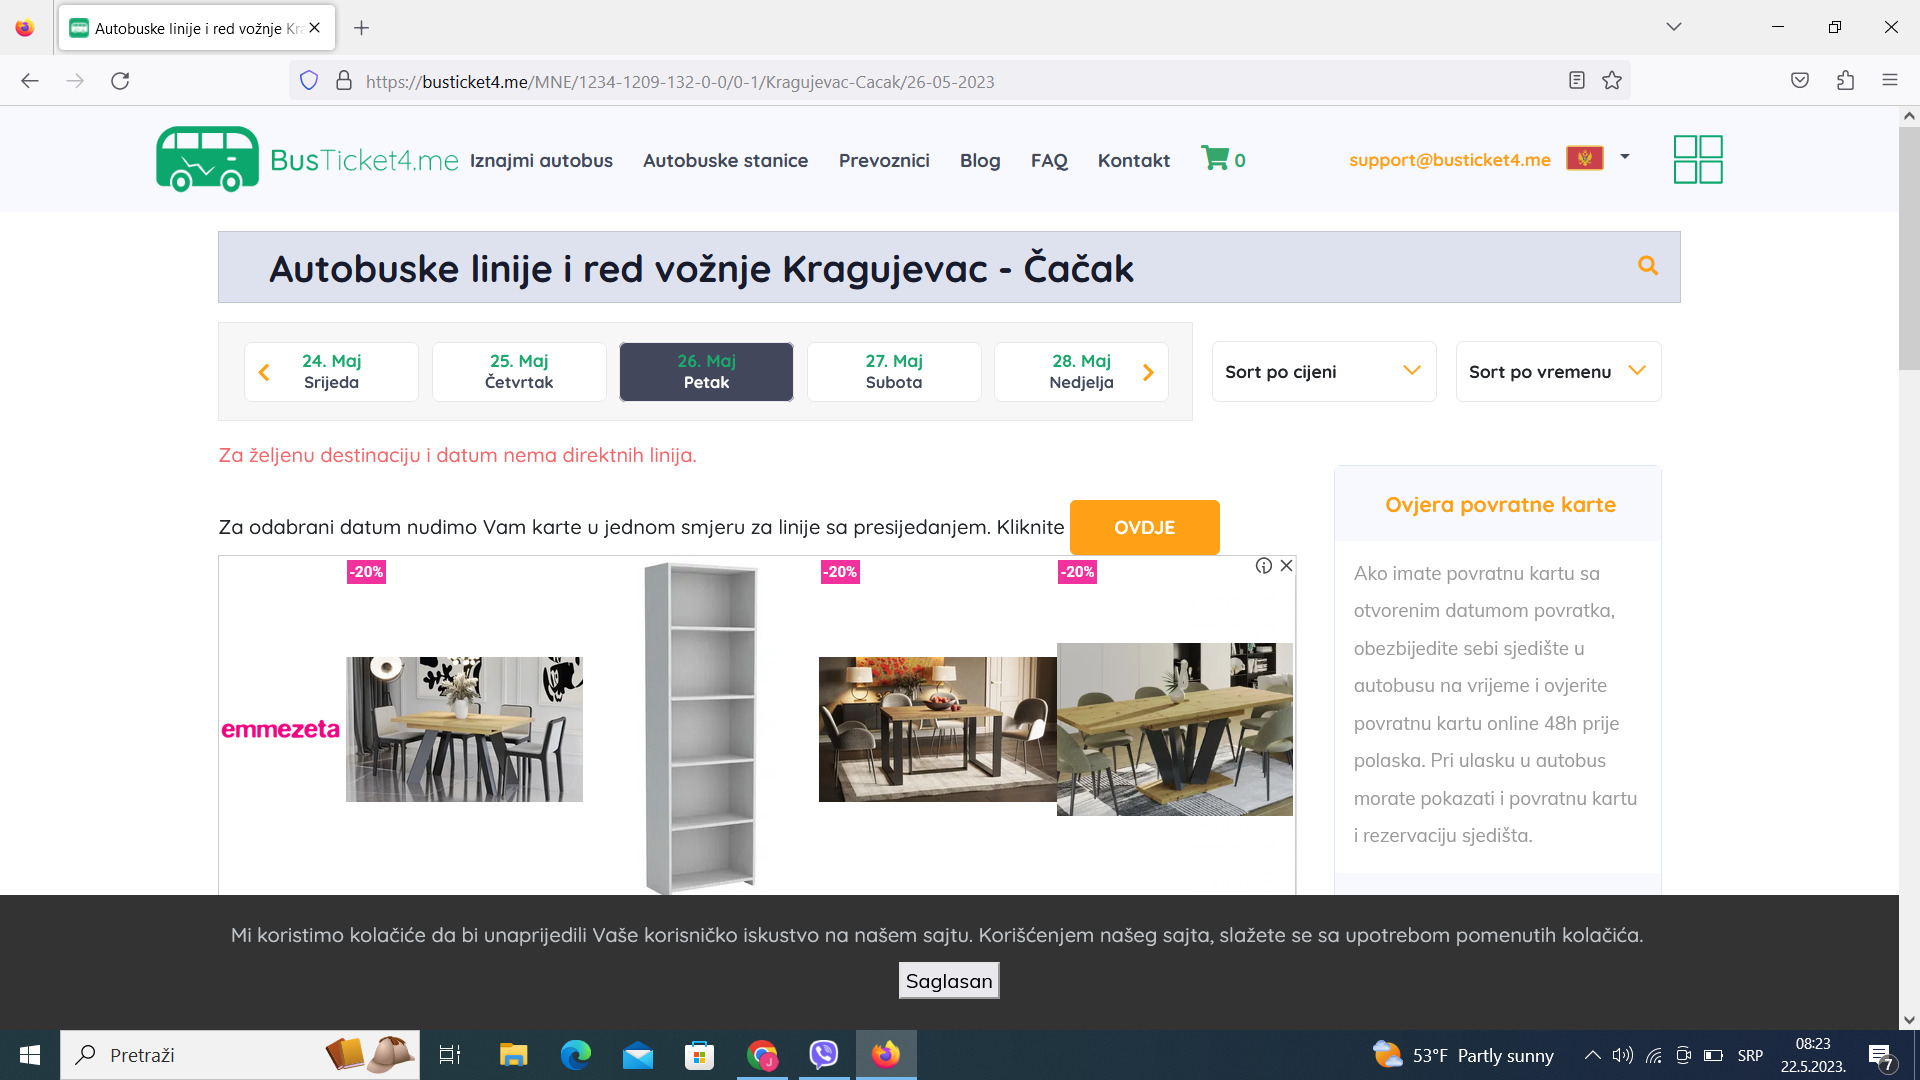The height and width of the screenshot is (1080, 1920).
Task: Expand the language flag dropdown
Action: point(1625,157)
